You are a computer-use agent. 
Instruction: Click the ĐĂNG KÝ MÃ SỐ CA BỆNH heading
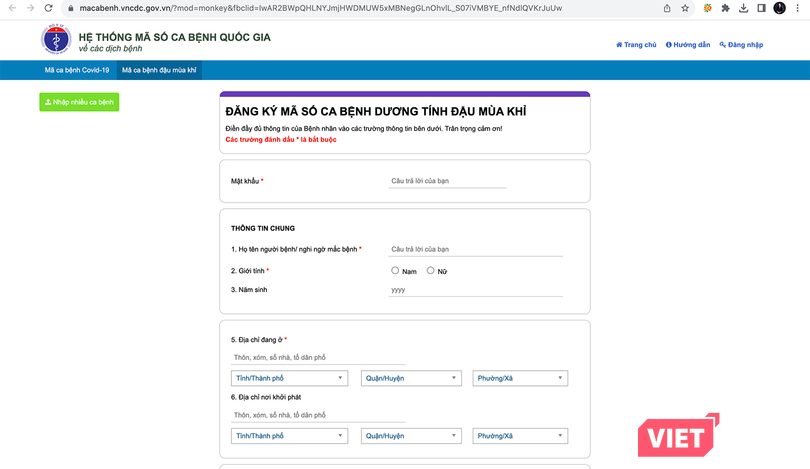[x=376, y=112]
